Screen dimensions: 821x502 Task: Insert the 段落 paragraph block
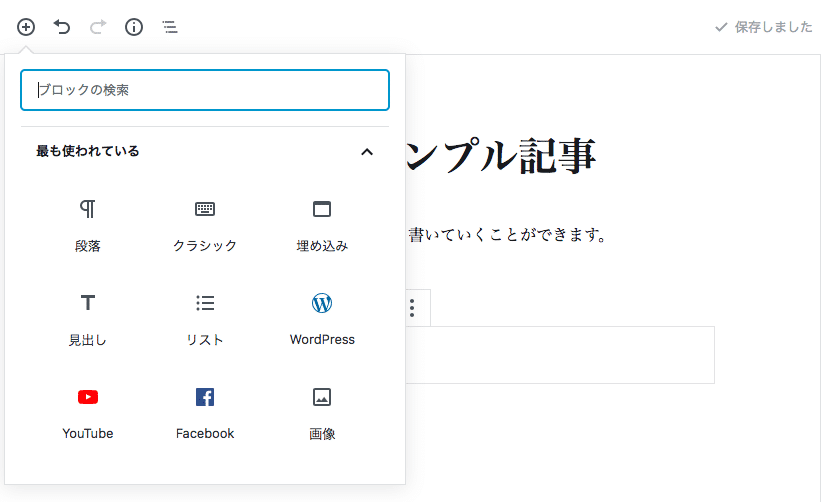87,226
